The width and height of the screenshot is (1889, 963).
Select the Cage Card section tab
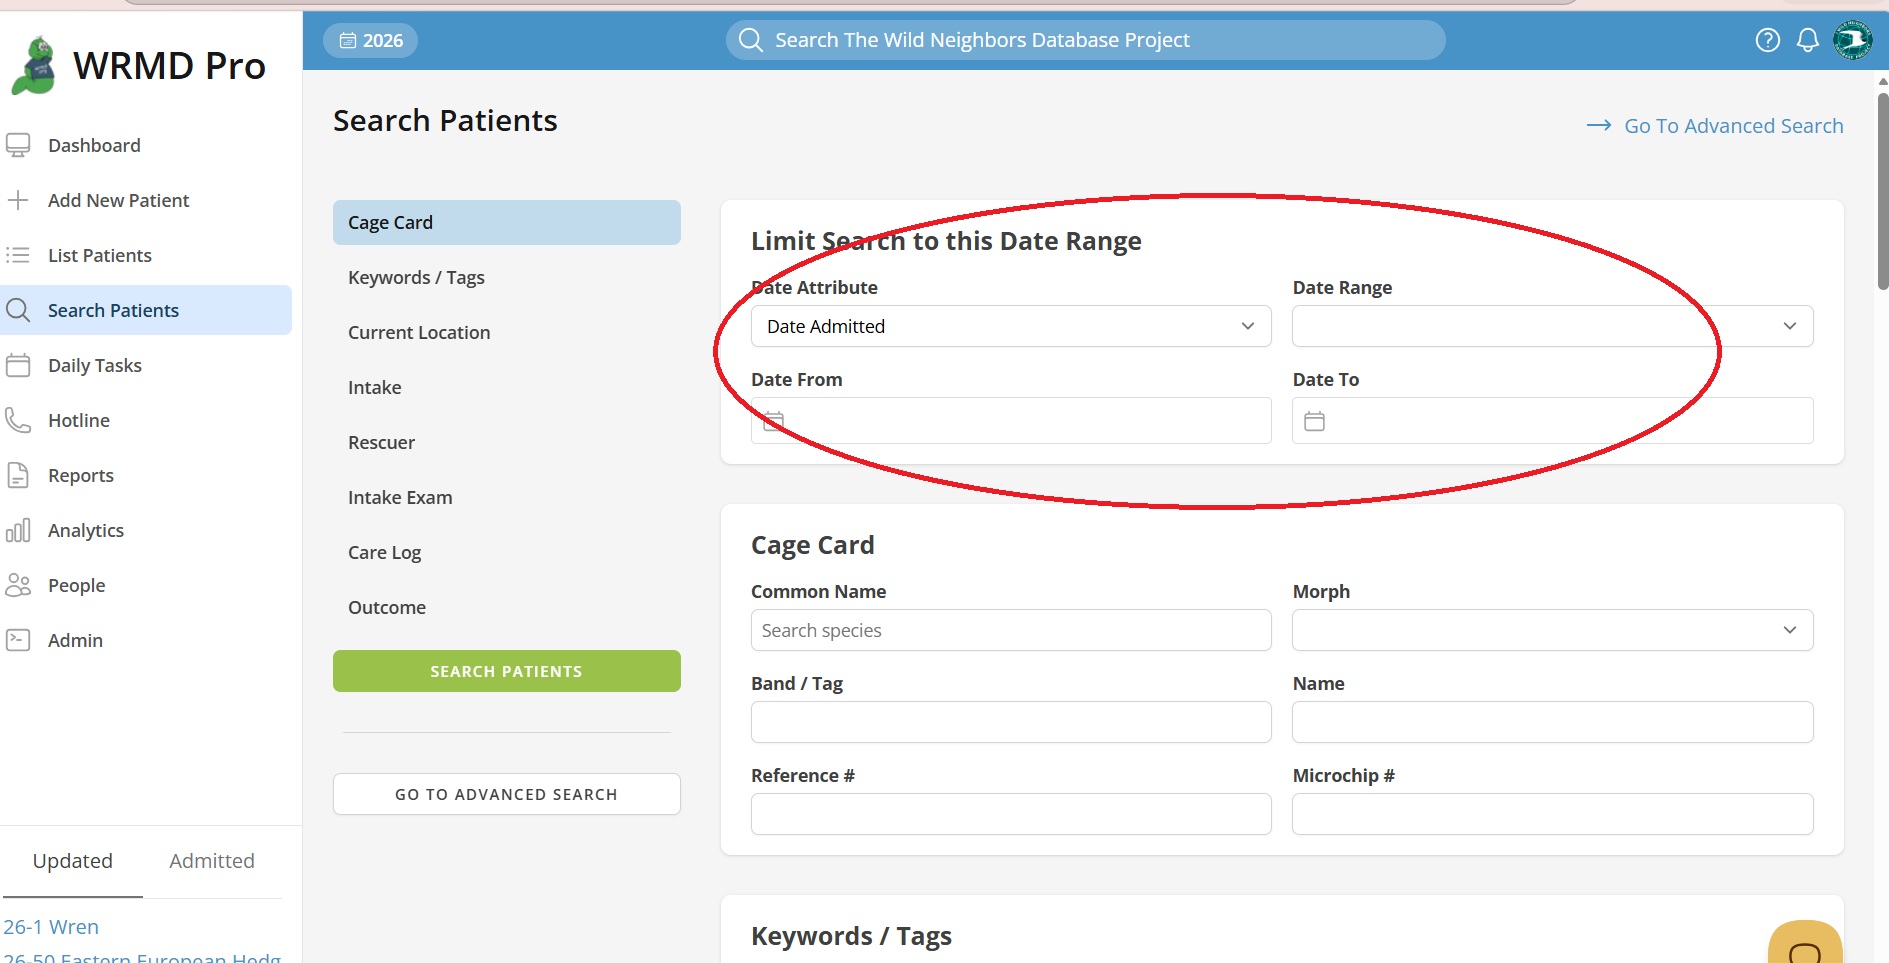(507, 222)
